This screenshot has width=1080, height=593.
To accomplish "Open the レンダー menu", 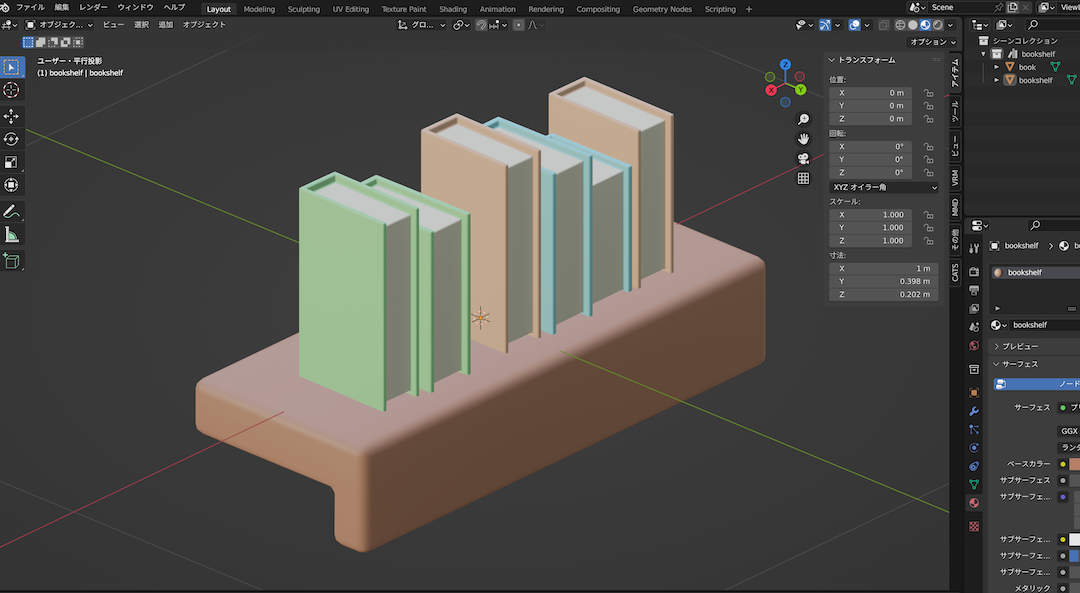I will coord(94,8).
